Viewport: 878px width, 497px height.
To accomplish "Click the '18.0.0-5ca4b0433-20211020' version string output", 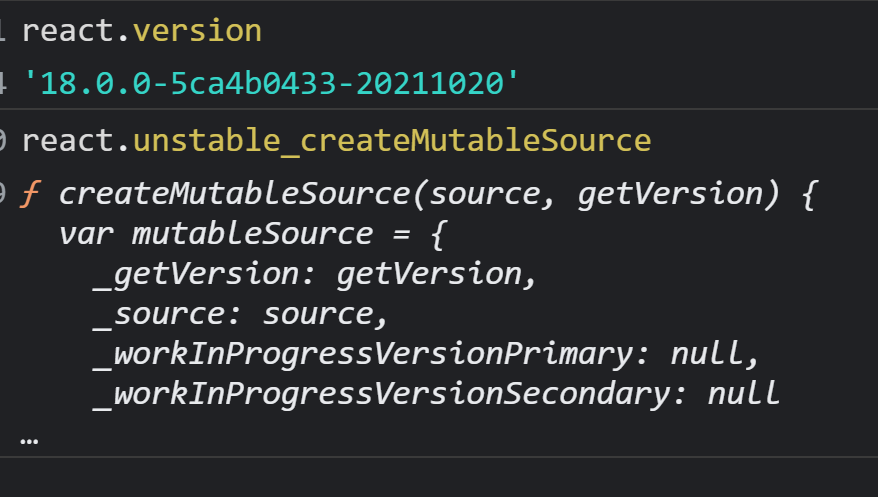I will tap(272, 84).
